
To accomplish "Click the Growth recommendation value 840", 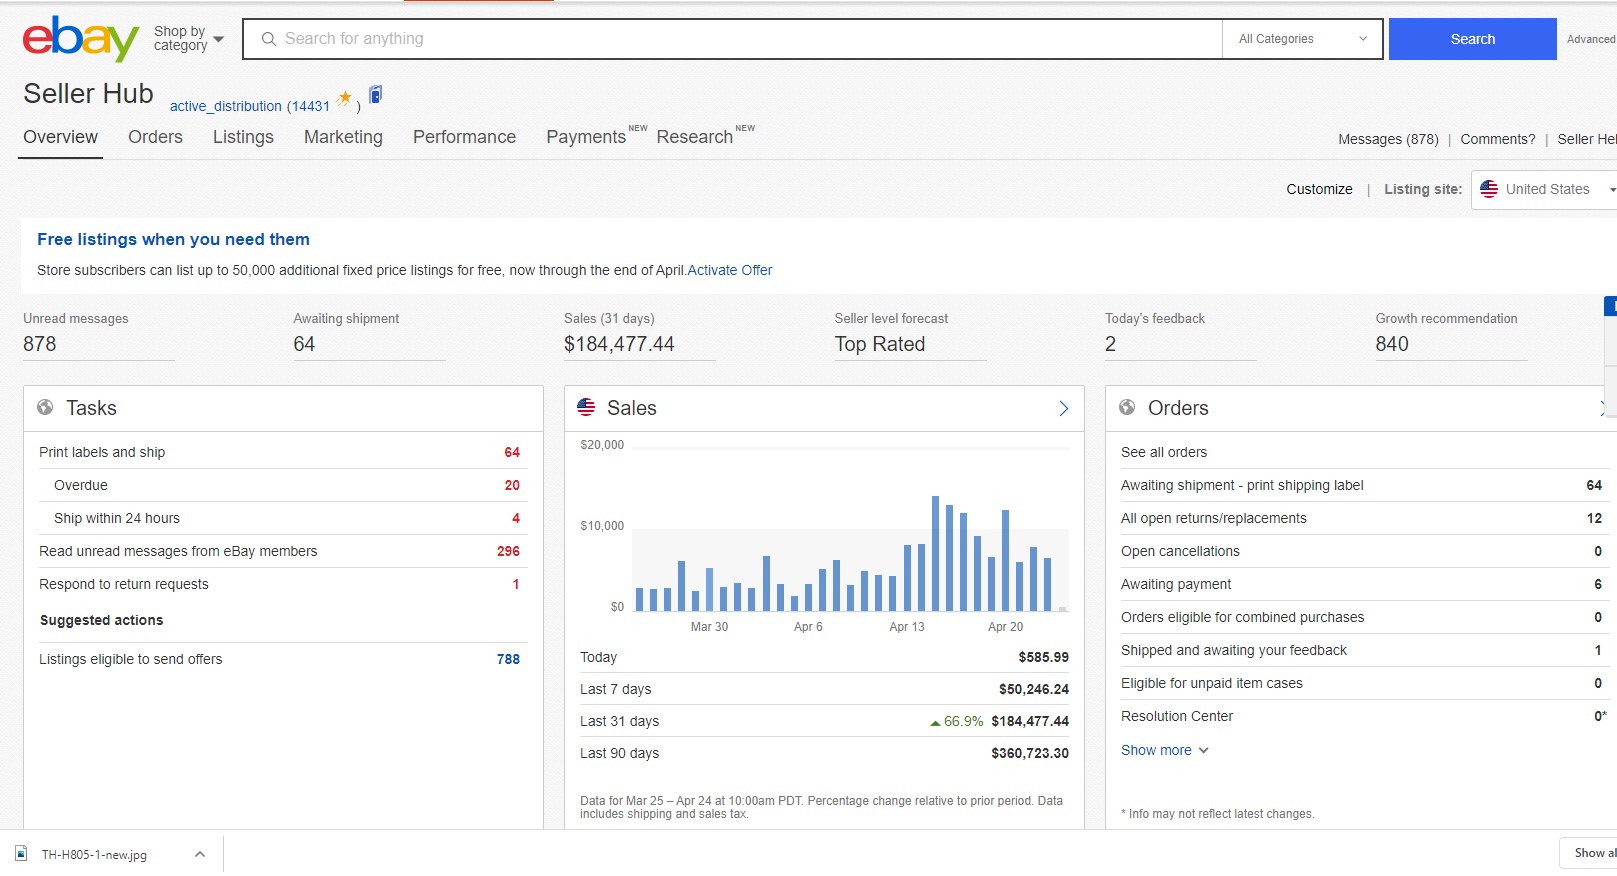I will 1392,344.
